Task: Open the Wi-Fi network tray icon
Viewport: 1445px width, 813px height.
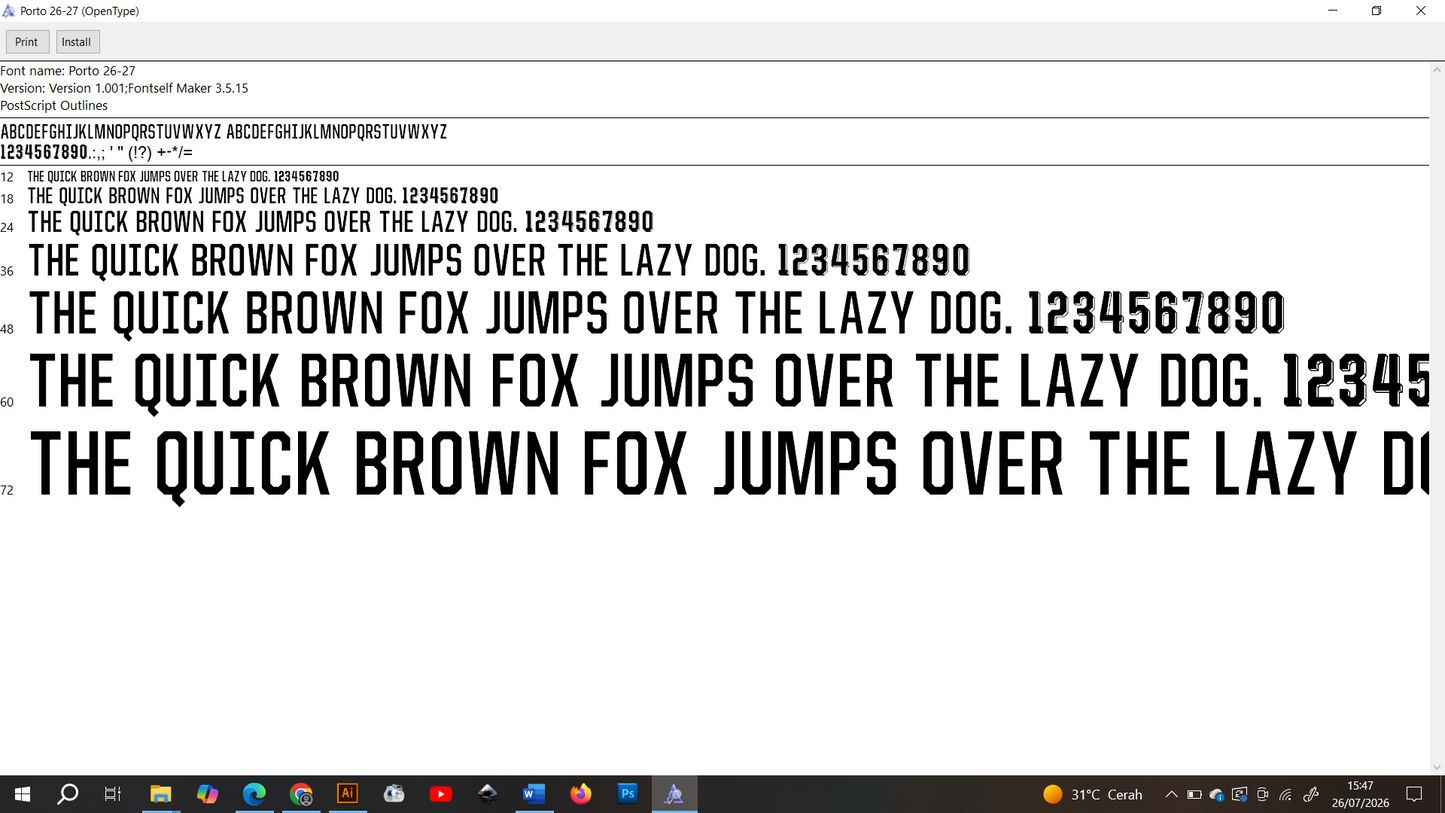Action: [1286, 794]
